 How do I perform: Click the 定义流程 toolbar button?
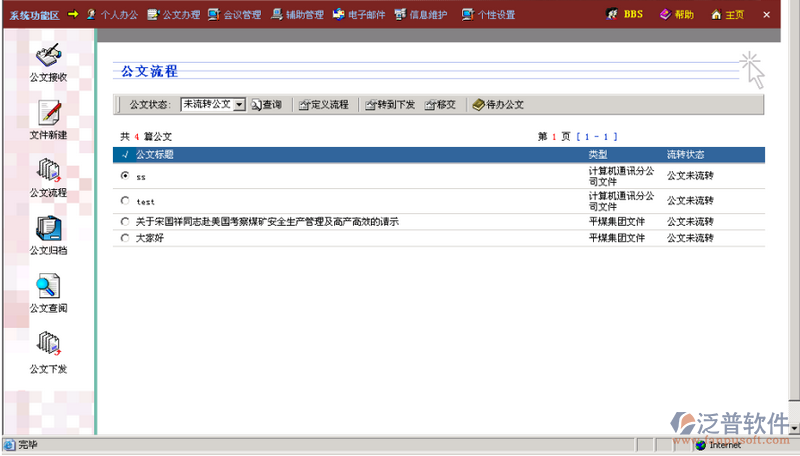[x=324, y=105]
